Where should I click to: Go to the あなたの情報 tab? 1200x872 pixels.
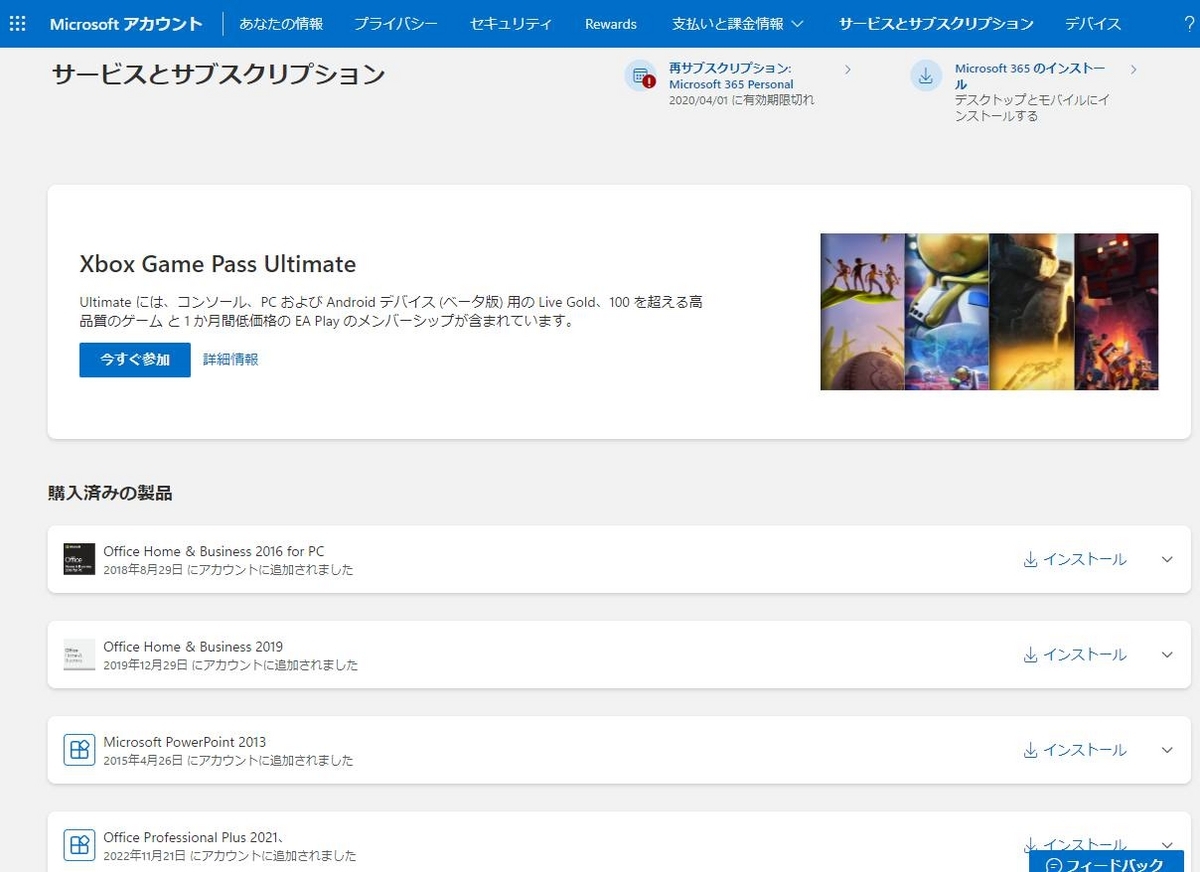[x=281, y=23]
